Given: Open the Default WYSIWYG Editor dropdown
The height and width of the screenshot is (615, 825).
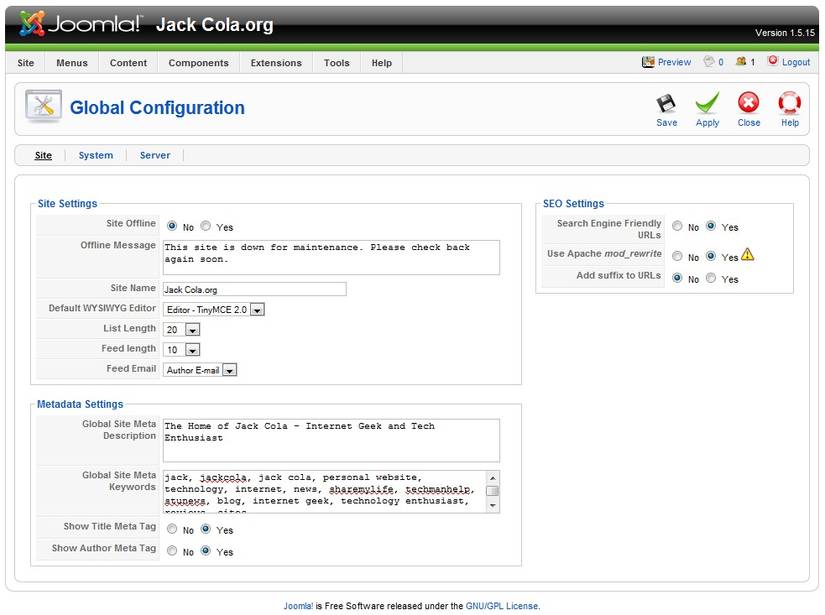Looking at the screenshot, I should point(214,309).
